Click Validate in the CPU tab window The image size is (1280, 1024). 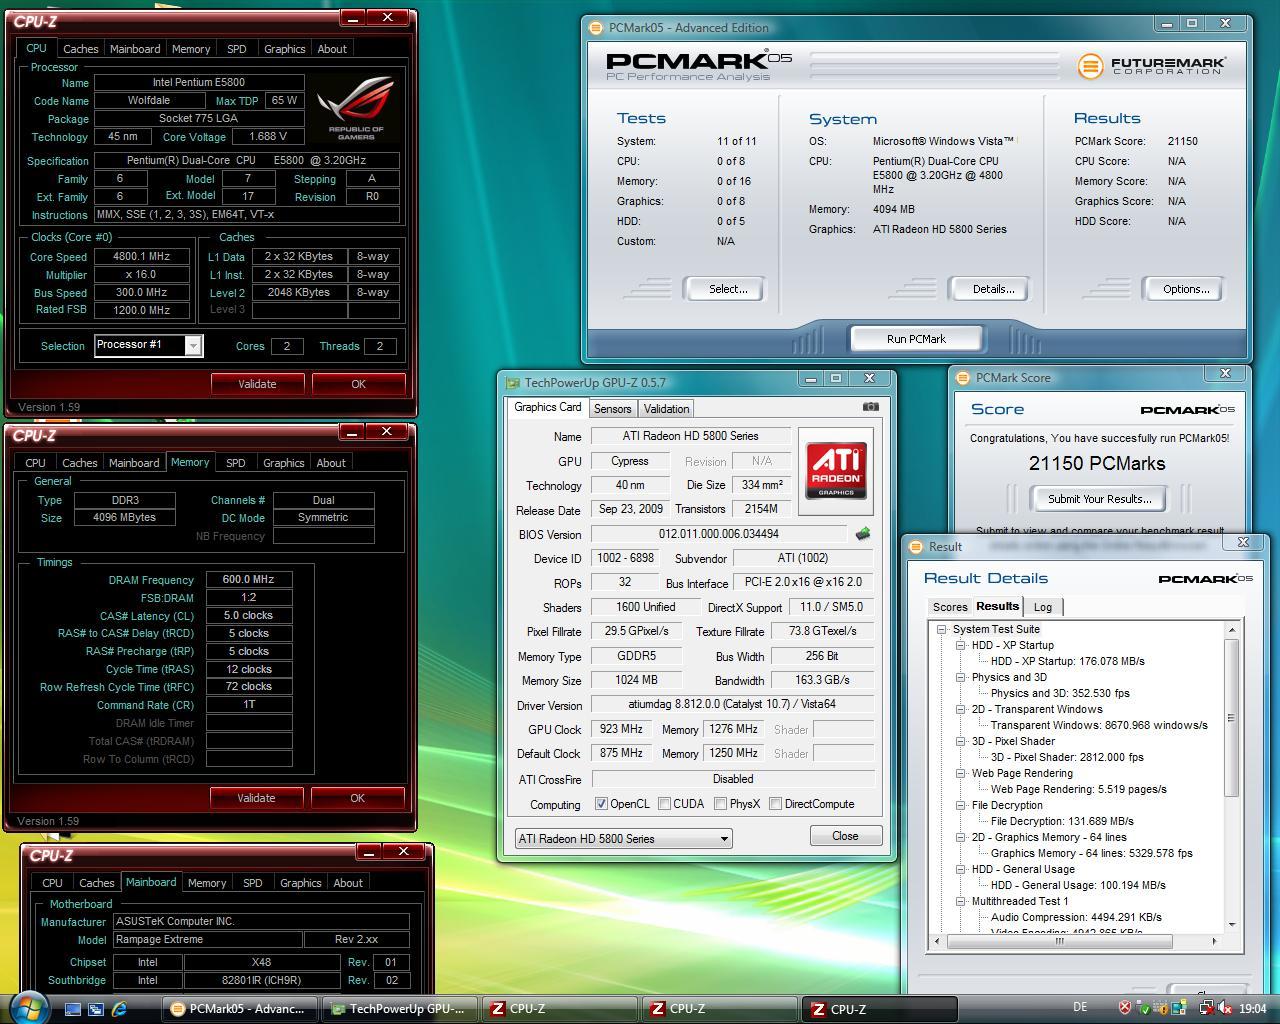[x=257, y=384]
